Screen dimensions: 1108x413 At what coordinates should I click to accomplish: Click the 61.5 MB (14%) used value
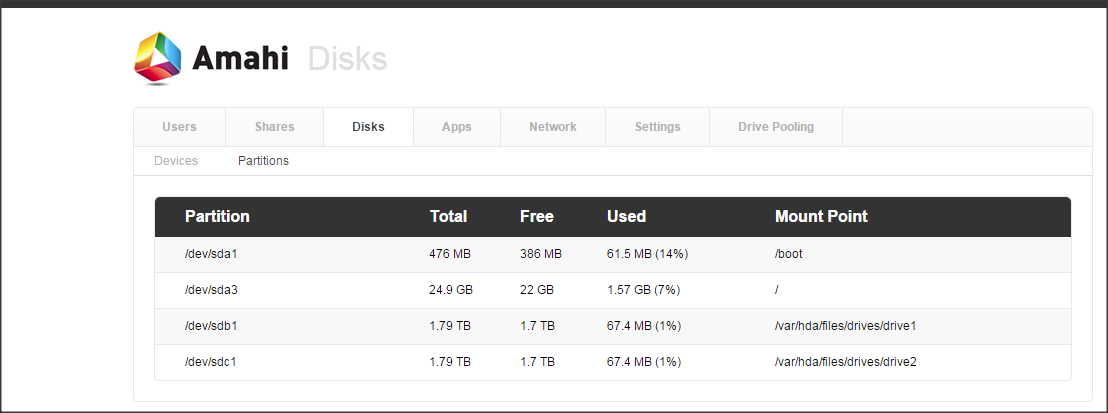tap(647, 254)
